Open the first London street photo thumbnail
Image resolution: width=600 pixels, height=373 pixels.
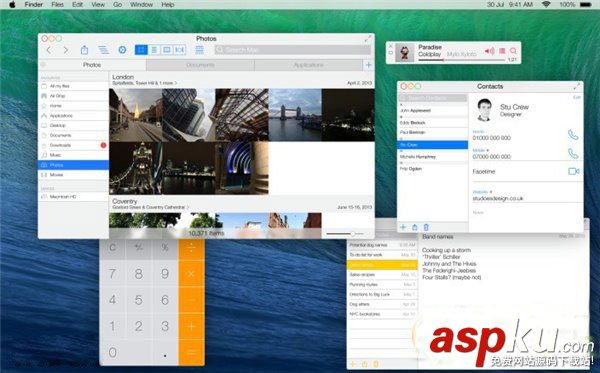pyautogui.click(x=135, y=115)
